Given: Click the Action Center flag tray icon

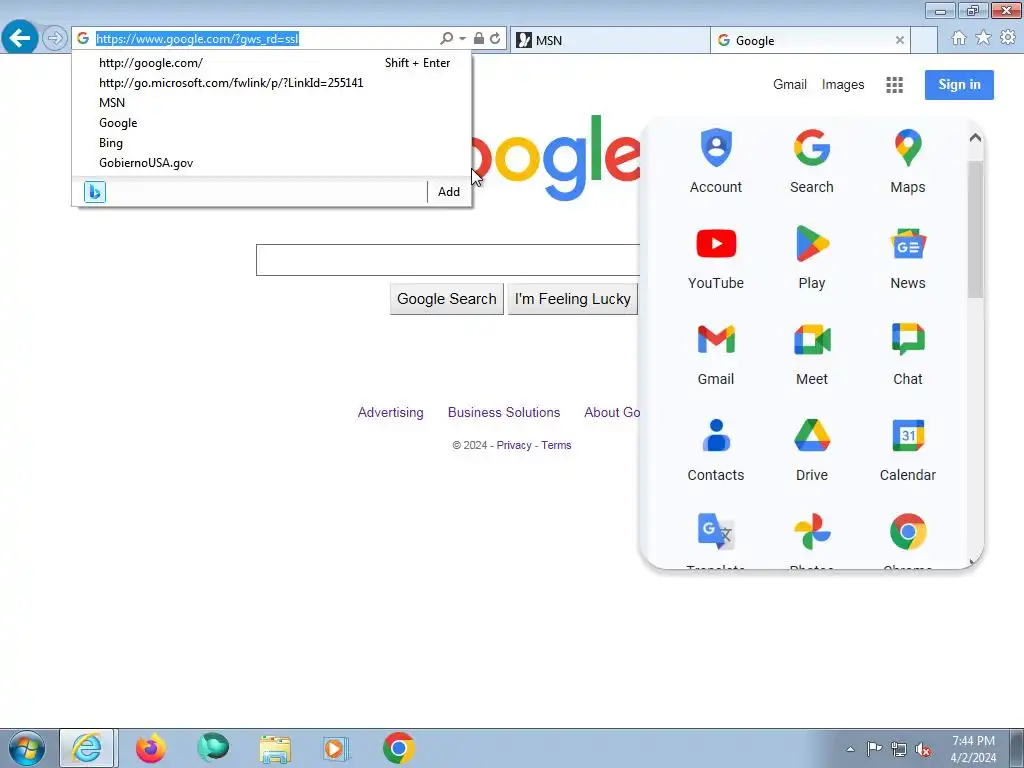Looking at the screenshot, I should [874, 749].
